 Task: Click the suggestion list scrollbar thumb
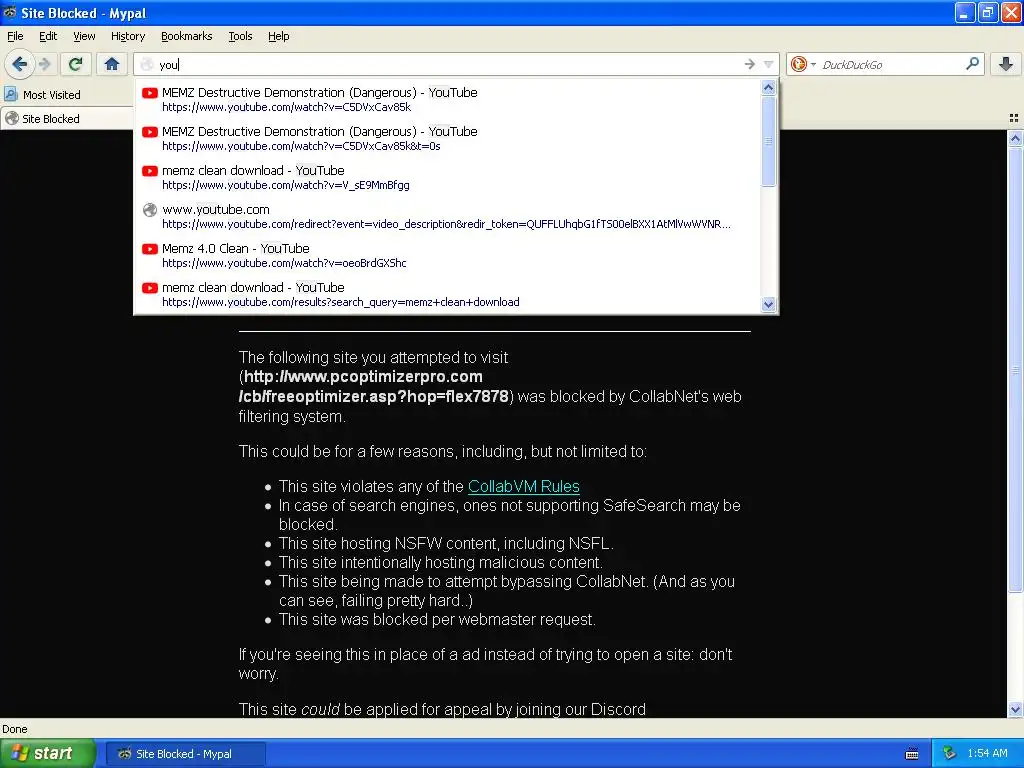(x=769, y=140)
